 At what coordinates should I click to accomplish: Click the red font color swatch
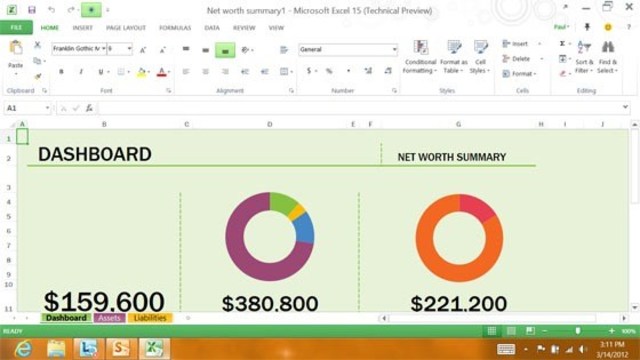click(x=162, y=72)
